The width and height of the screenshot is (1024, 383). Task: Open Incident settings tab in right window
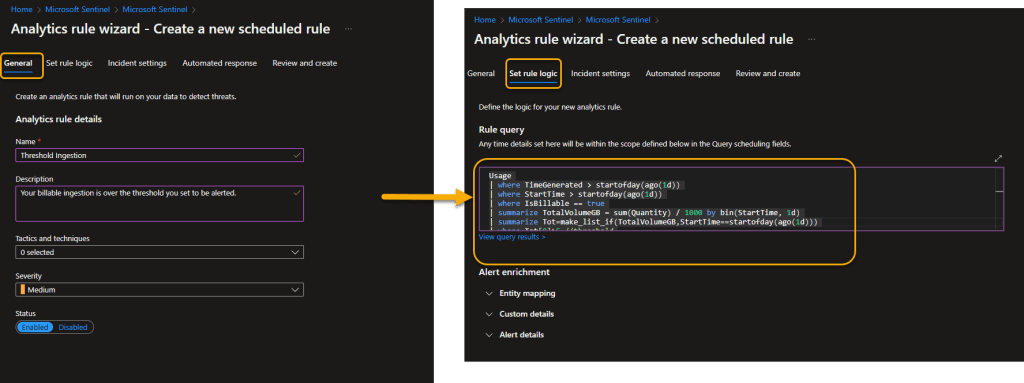click(x=600, y=74)
